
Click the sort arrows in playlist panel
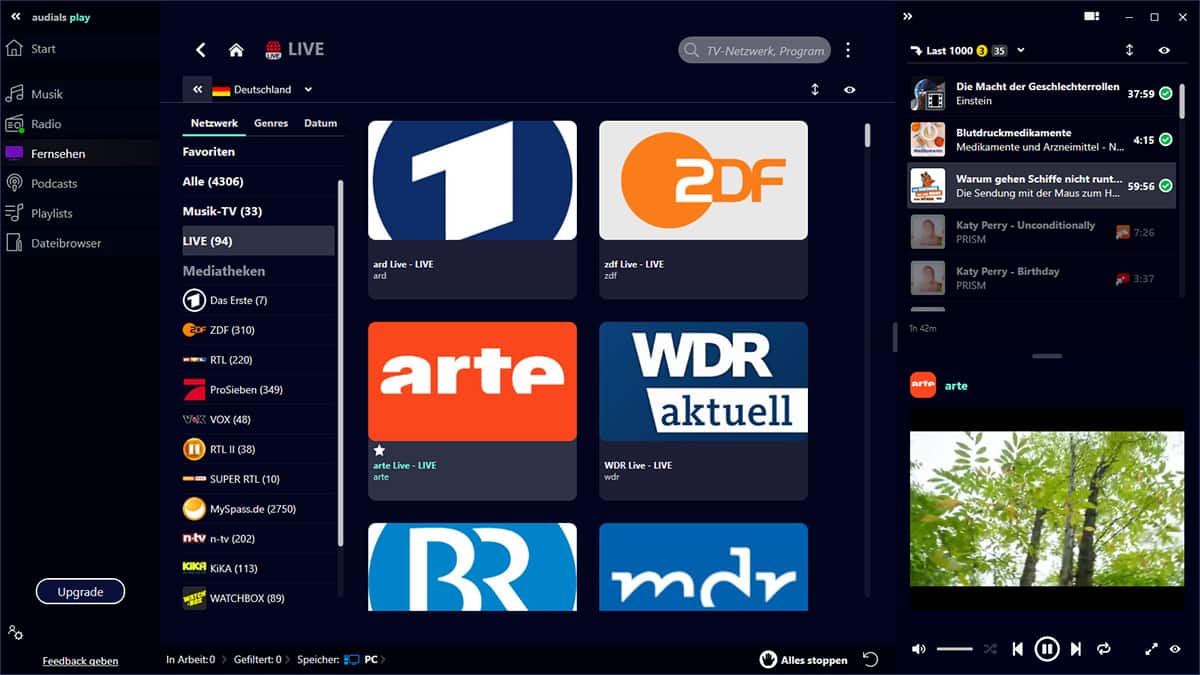[1129, 50]
